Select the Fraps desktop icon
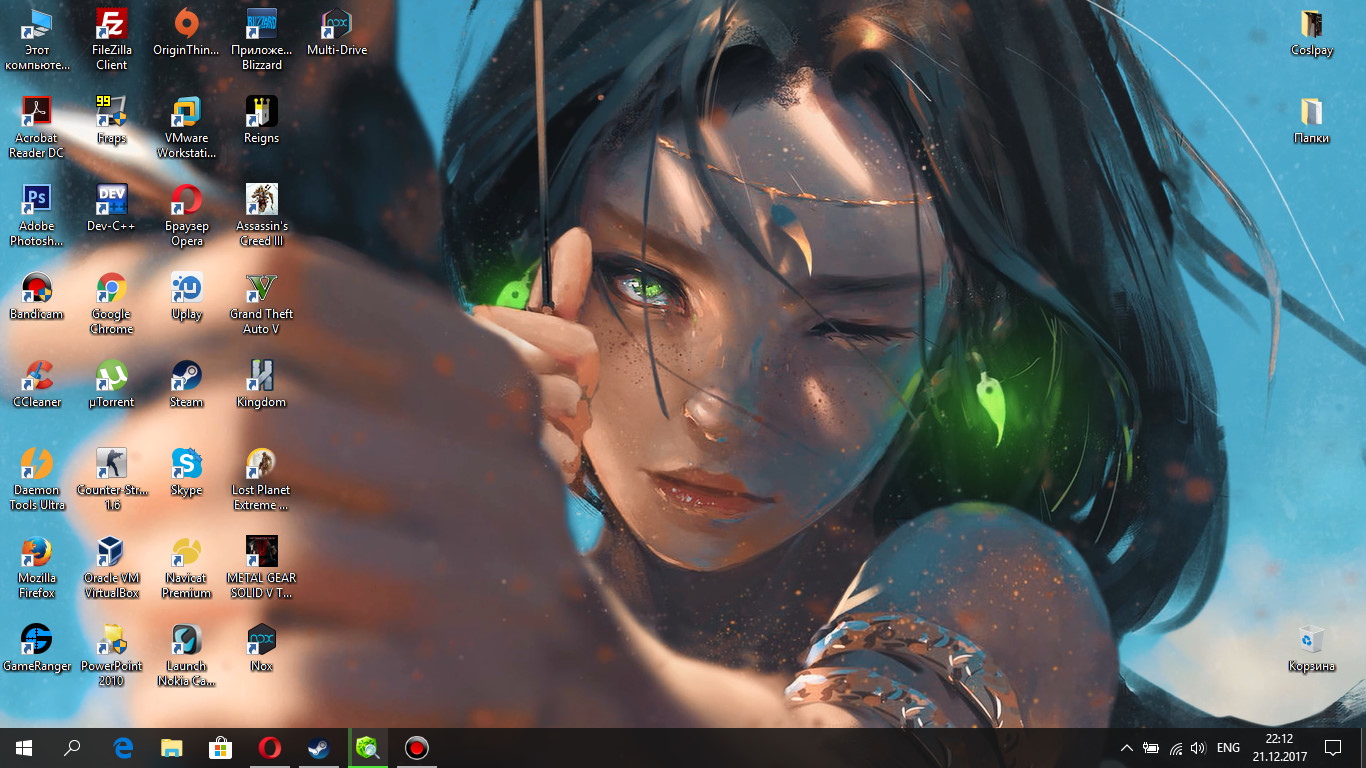The image size is (1366, 768). [112, 121]
